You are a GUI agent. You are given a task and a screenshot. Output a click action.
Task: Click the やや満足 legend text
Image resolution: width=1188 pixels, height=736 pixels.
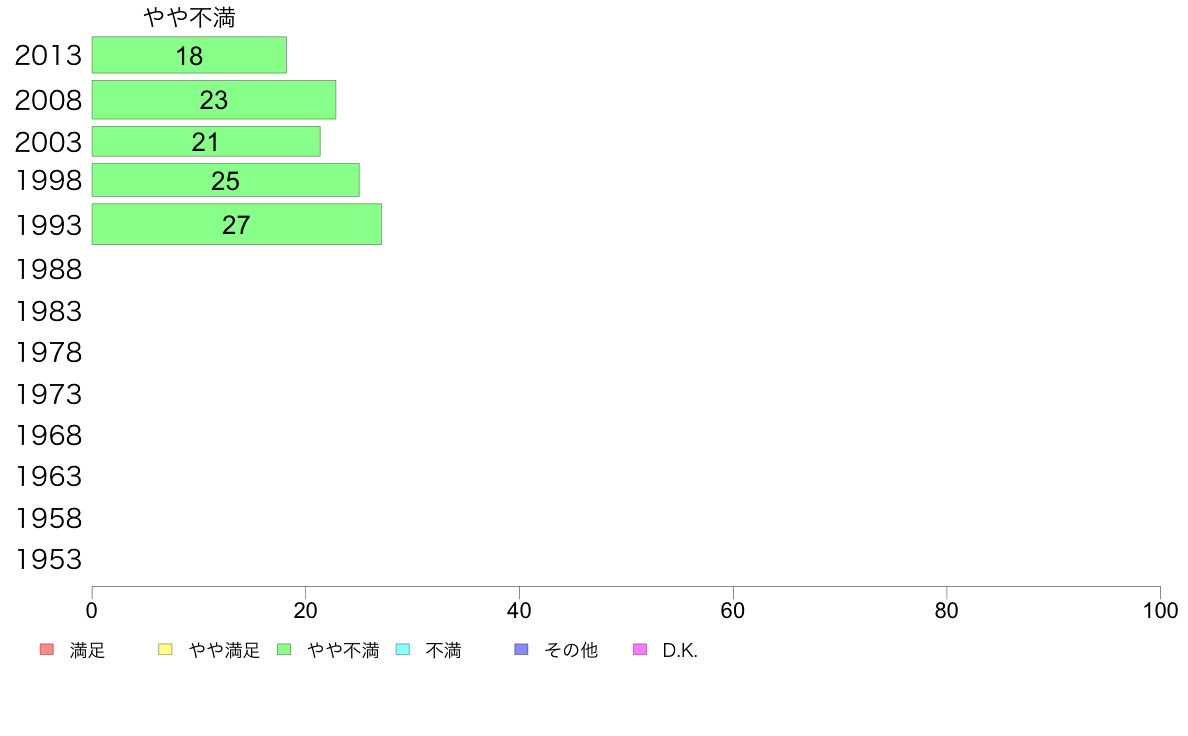click(224, 650)
